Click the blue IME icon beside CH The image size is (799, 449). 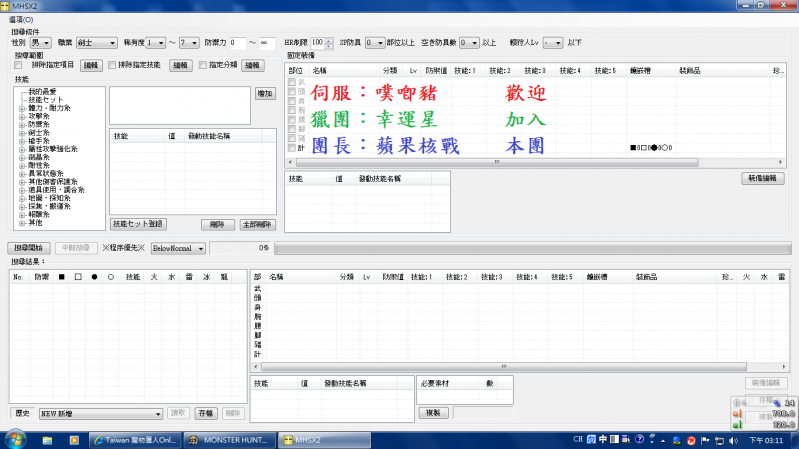click(591, 439)
